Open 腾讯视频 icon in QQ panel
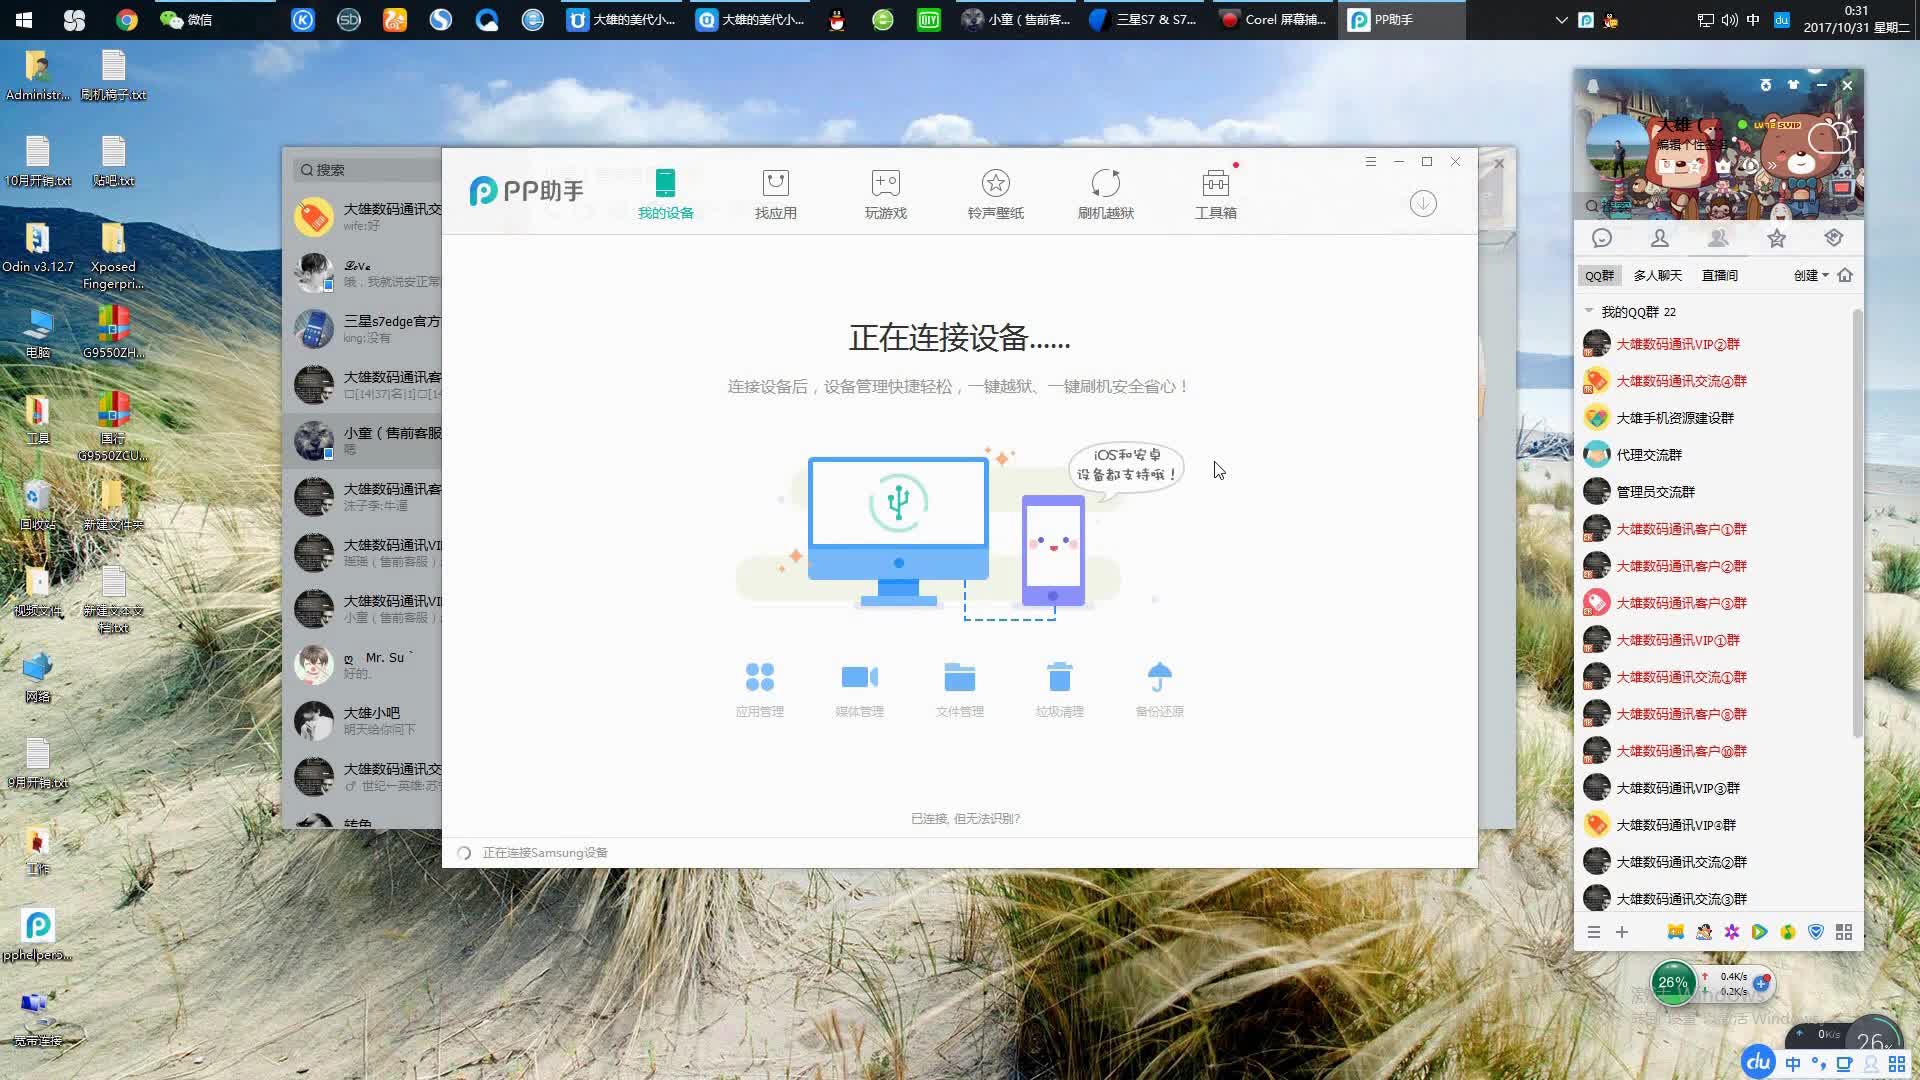 tap(1760, 932)
